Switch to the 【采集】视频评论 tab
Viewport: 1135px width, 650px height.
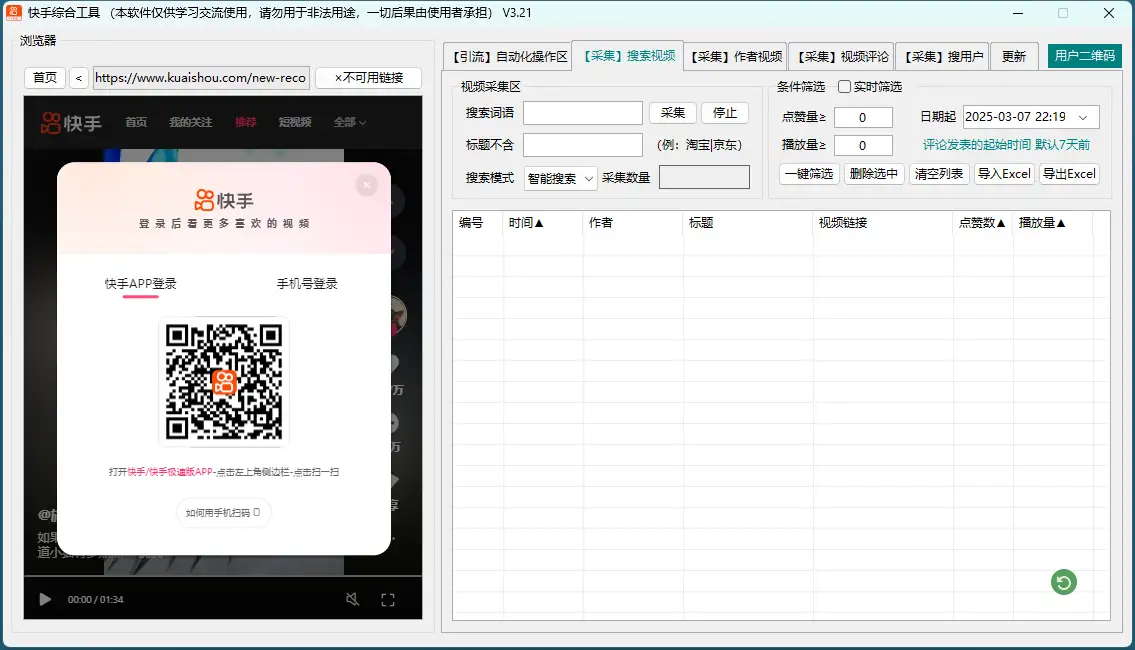click(841, 56)
